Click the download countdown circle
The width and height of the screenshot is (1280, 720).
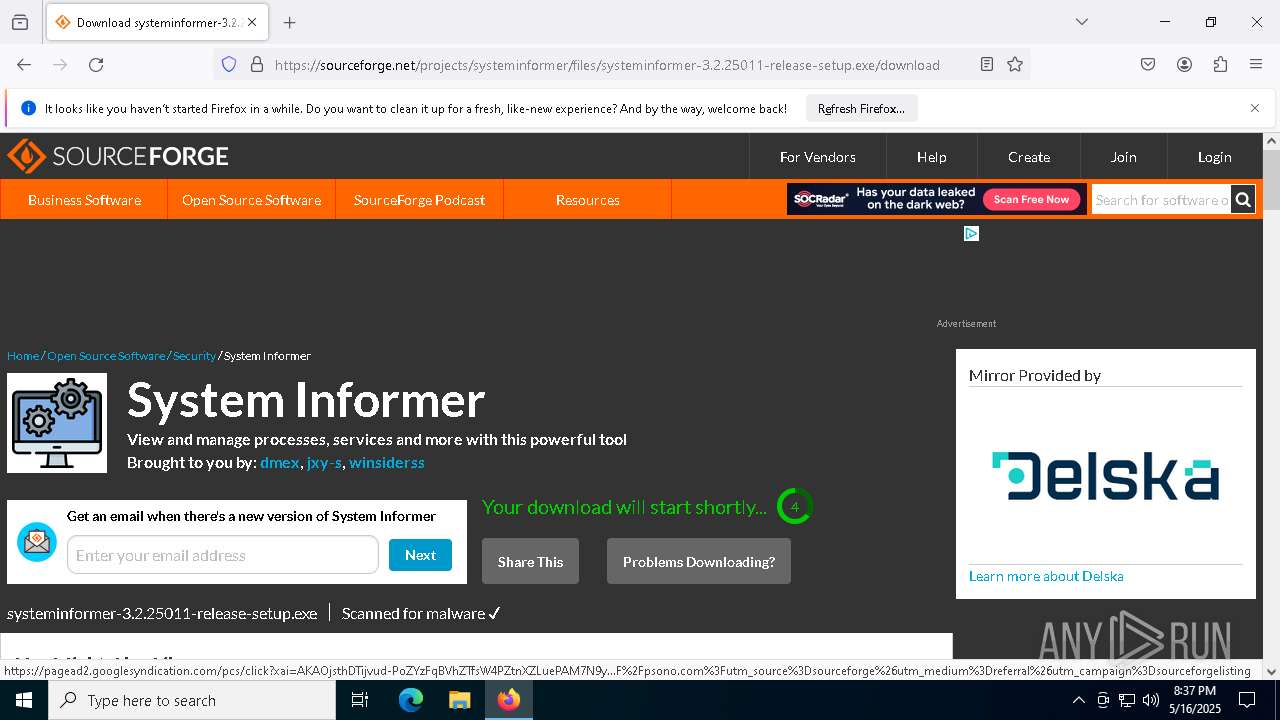point(795,506)
